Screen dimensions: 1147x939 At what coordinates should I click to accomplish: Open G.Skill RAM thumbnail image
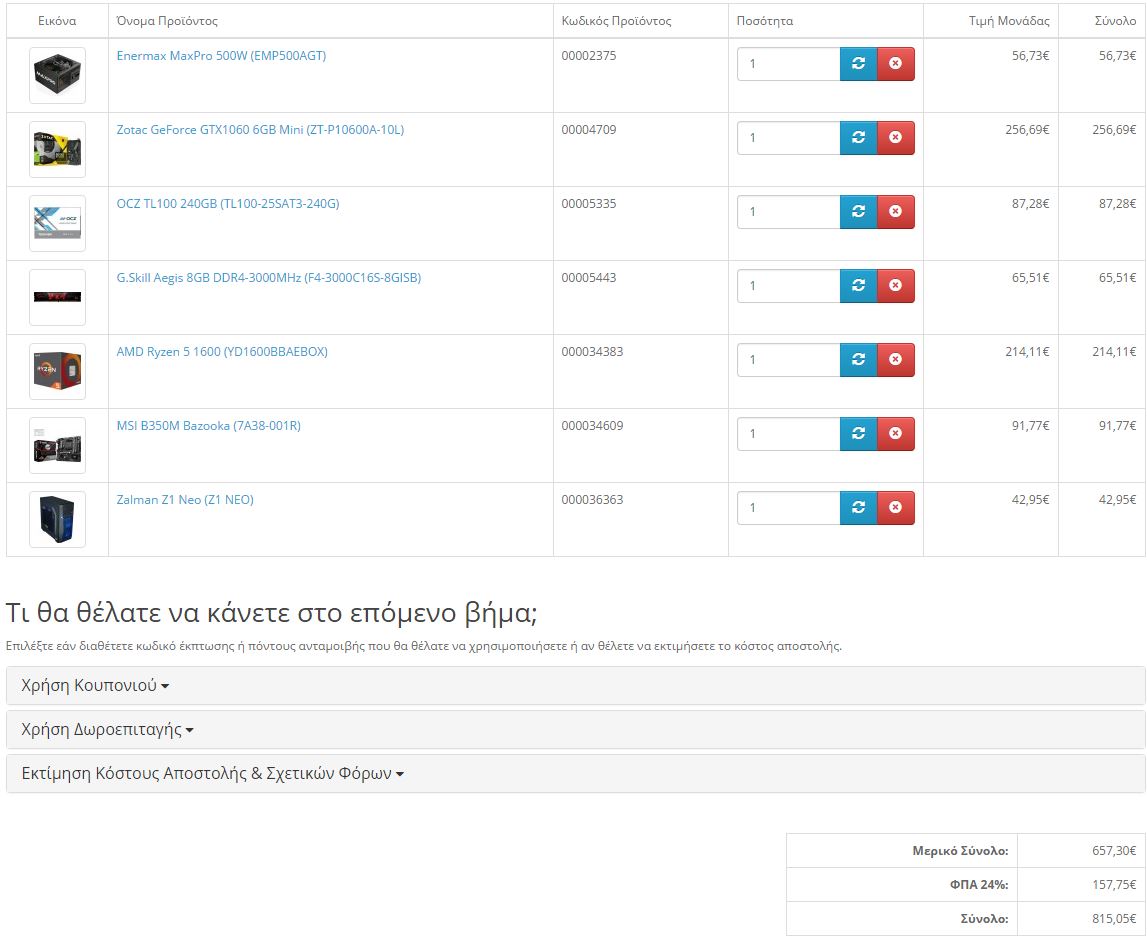pyautogui.click(x=57, y=297)
